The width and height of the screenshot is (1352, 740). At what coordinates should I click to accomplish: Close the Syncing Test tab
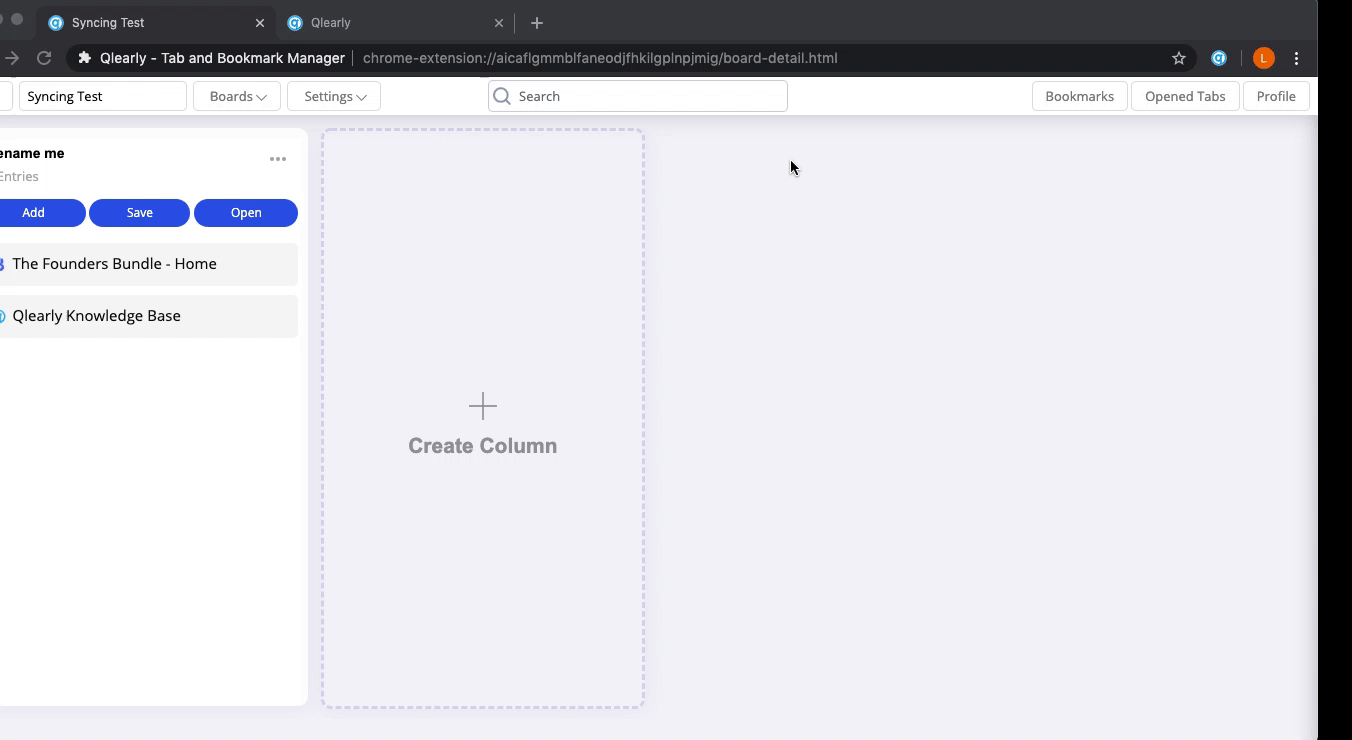tap(260, 22)
